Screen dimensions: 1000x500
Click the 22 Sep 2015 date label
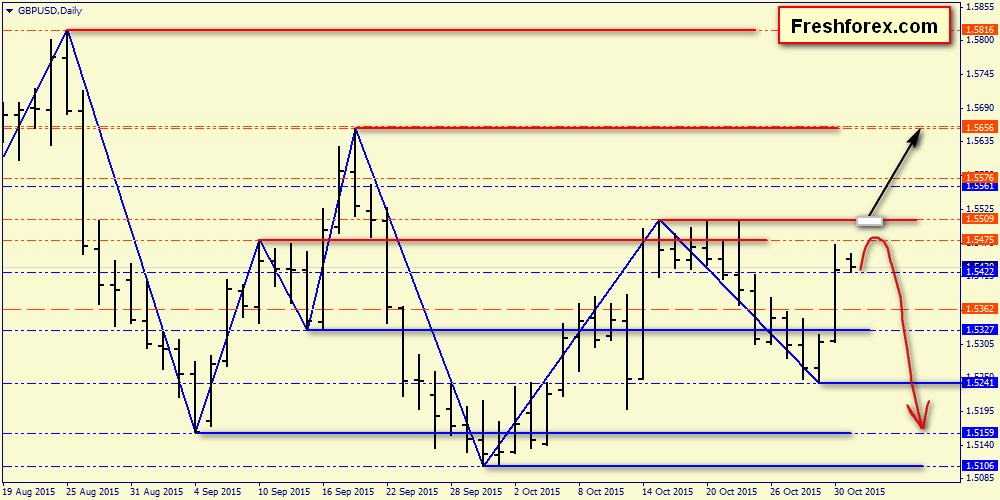tap(410, 492)
